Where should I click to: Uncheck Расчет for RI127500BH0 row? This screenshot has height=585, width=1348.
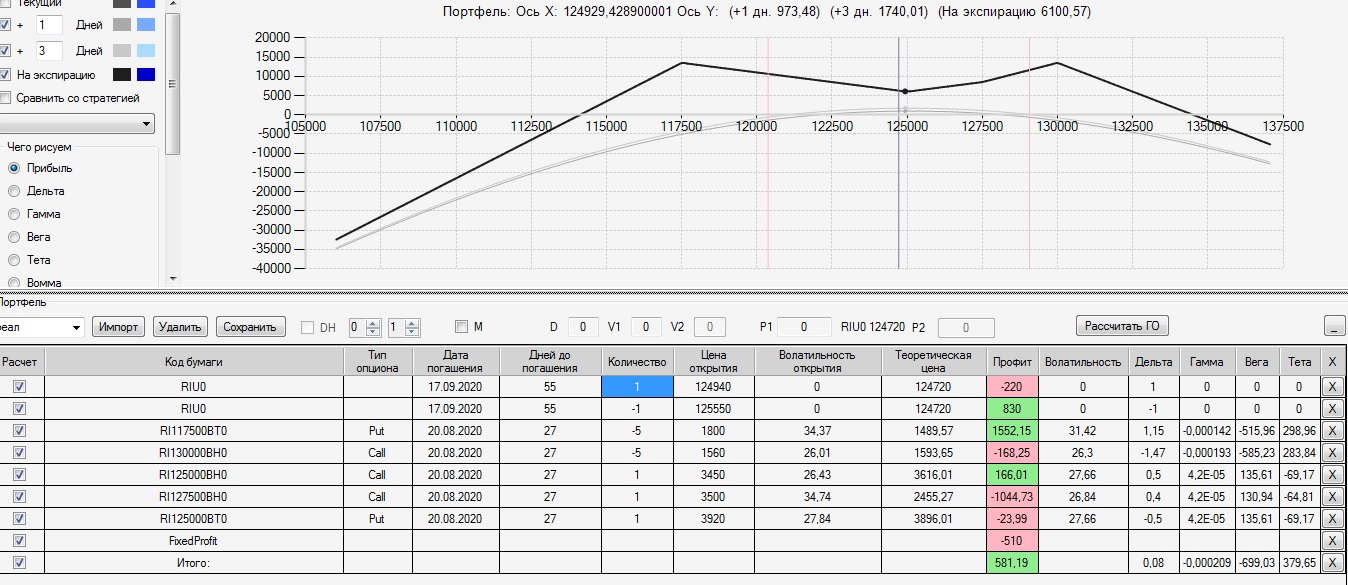[19, 496]
